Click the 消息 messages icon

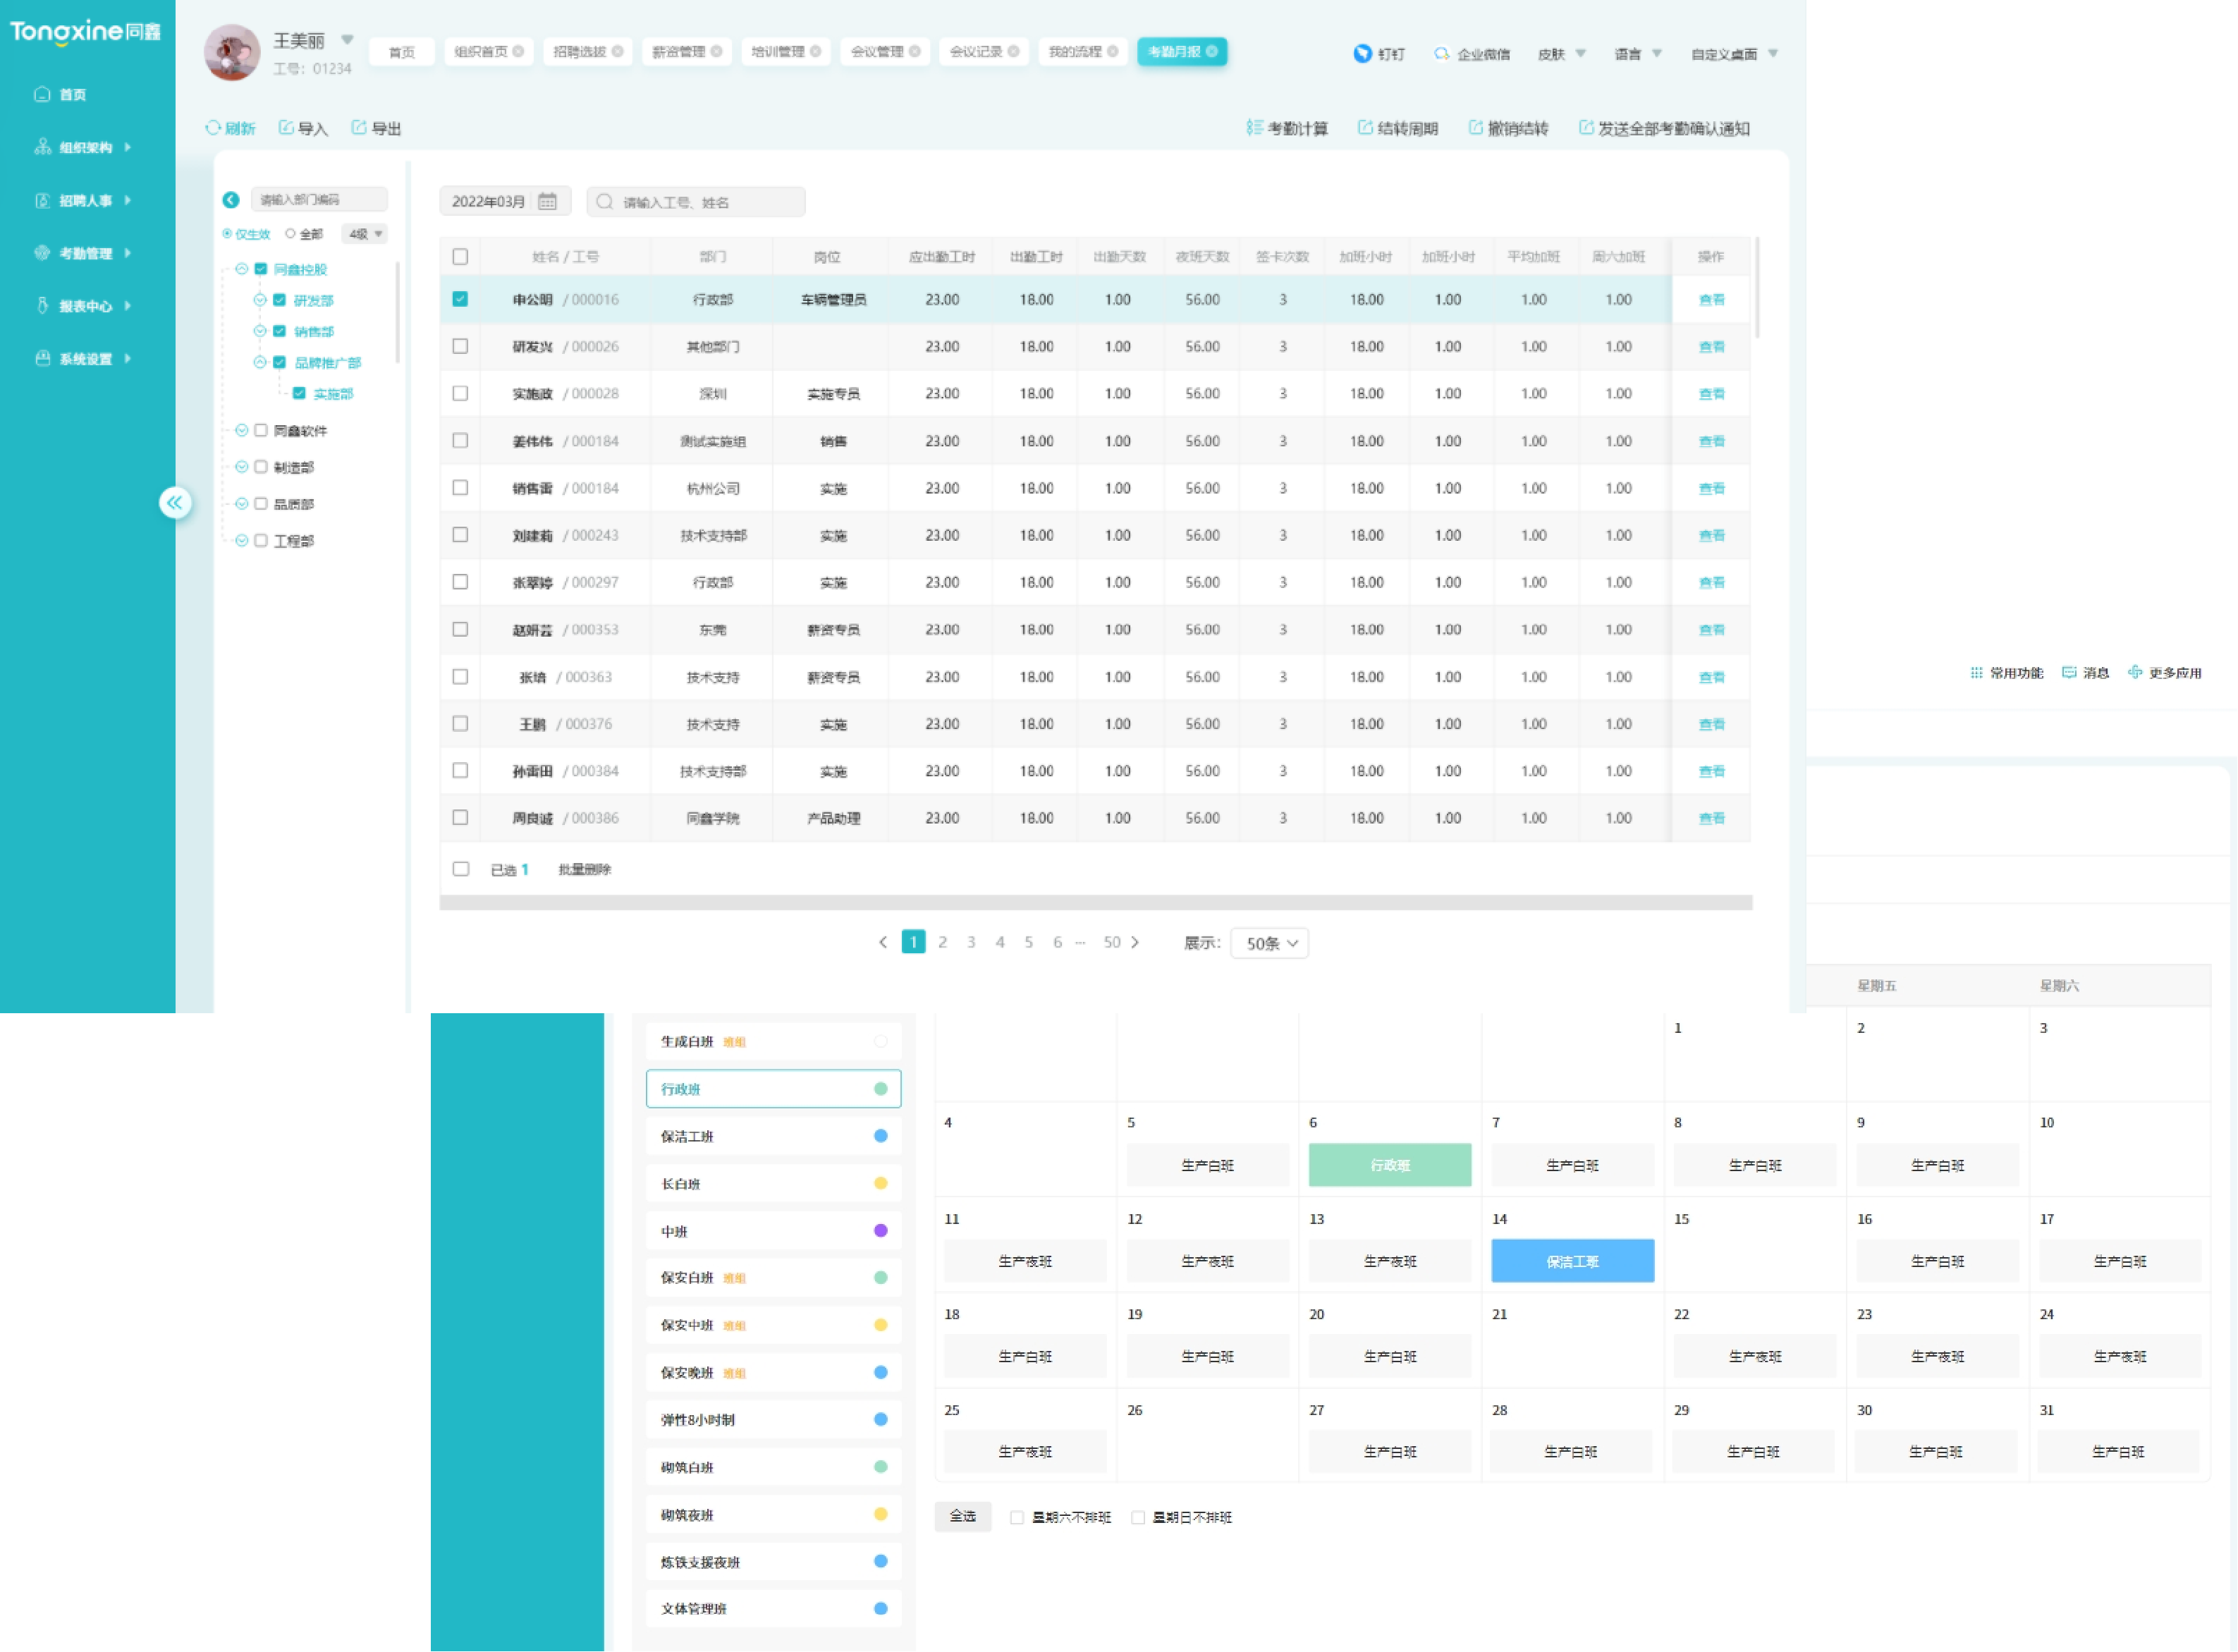point(2069,673)
